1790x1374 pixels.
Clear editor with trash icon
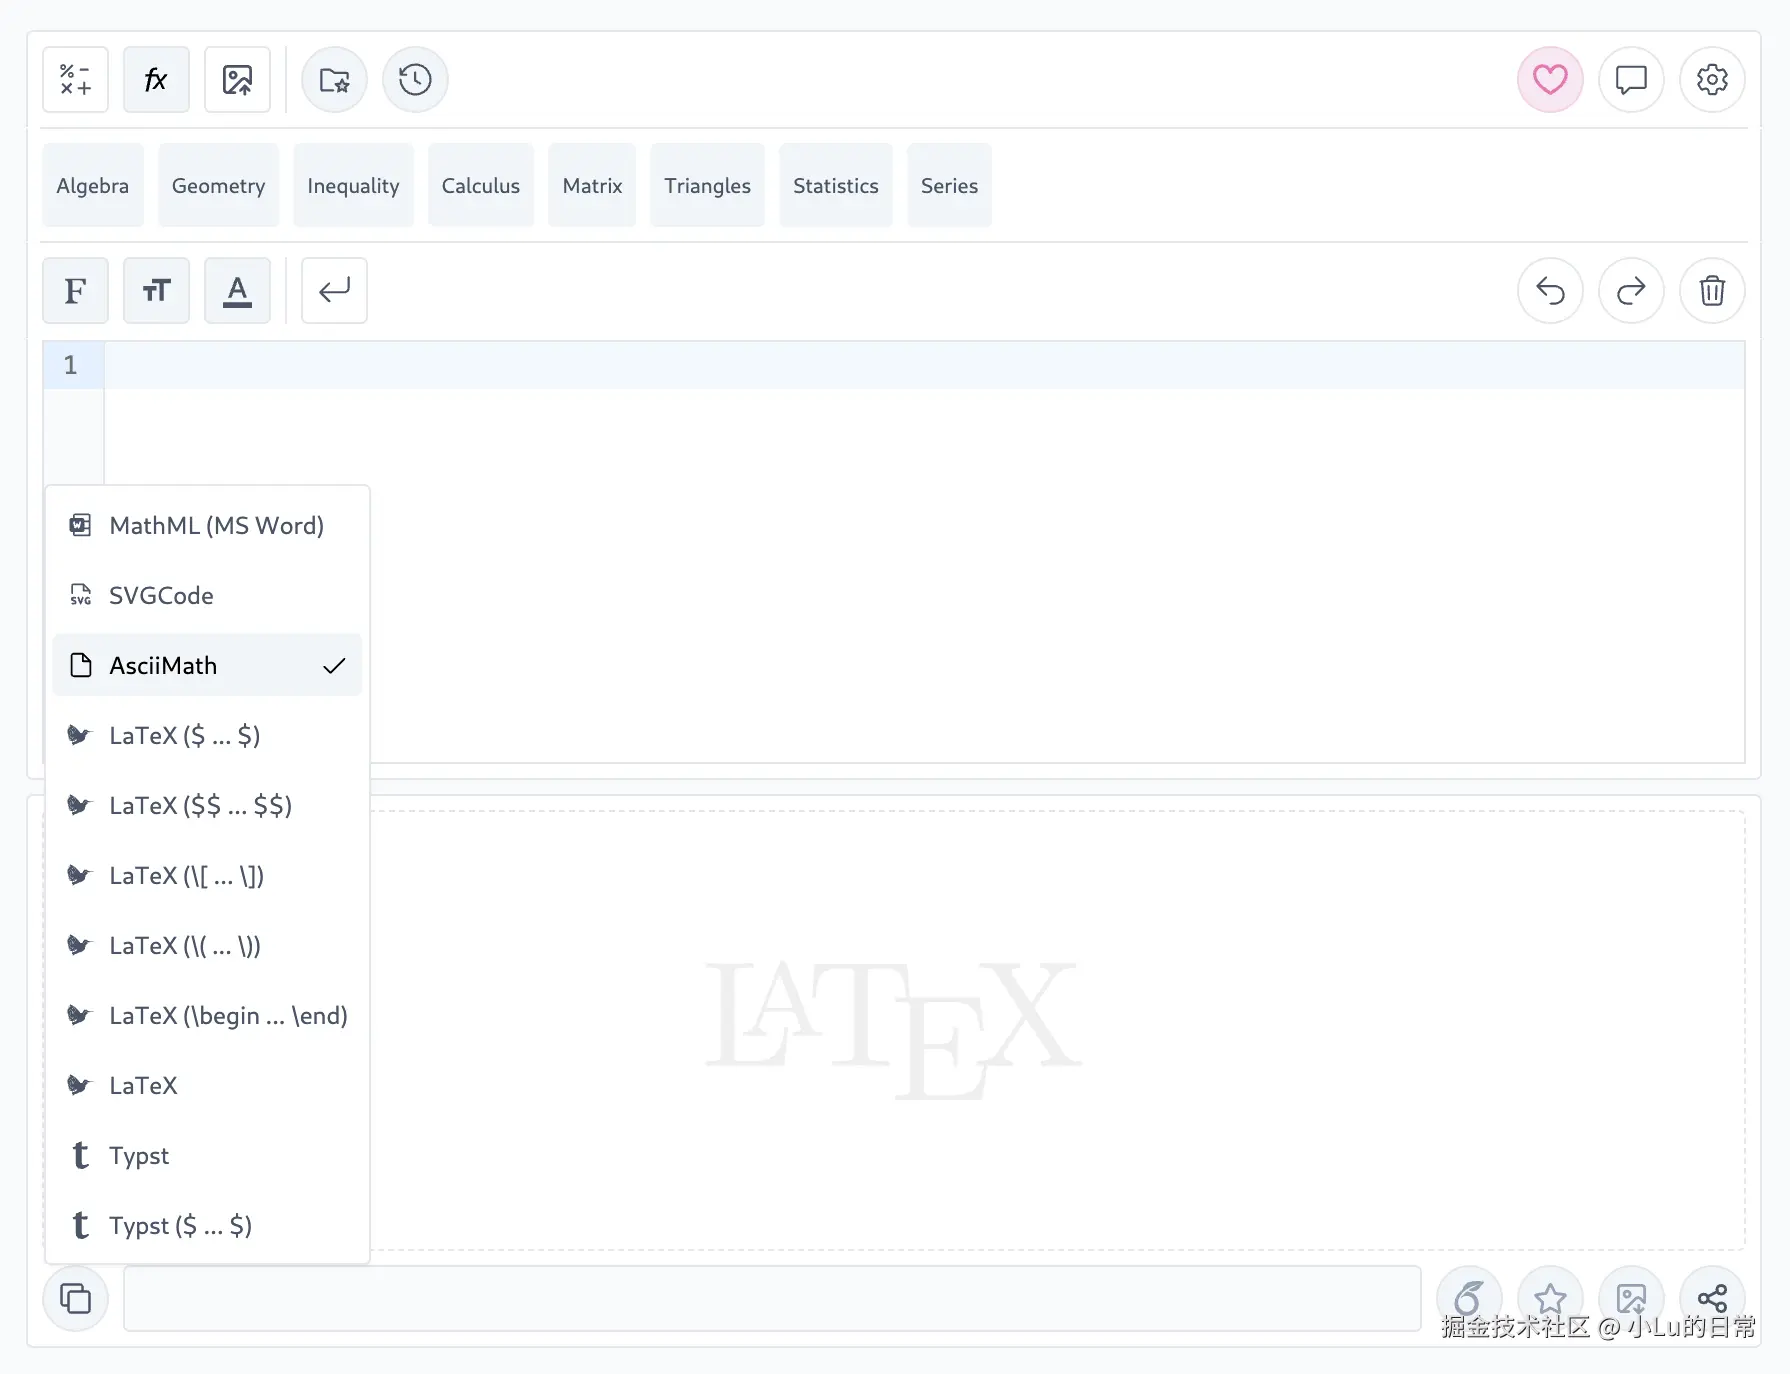point(1712,291)
